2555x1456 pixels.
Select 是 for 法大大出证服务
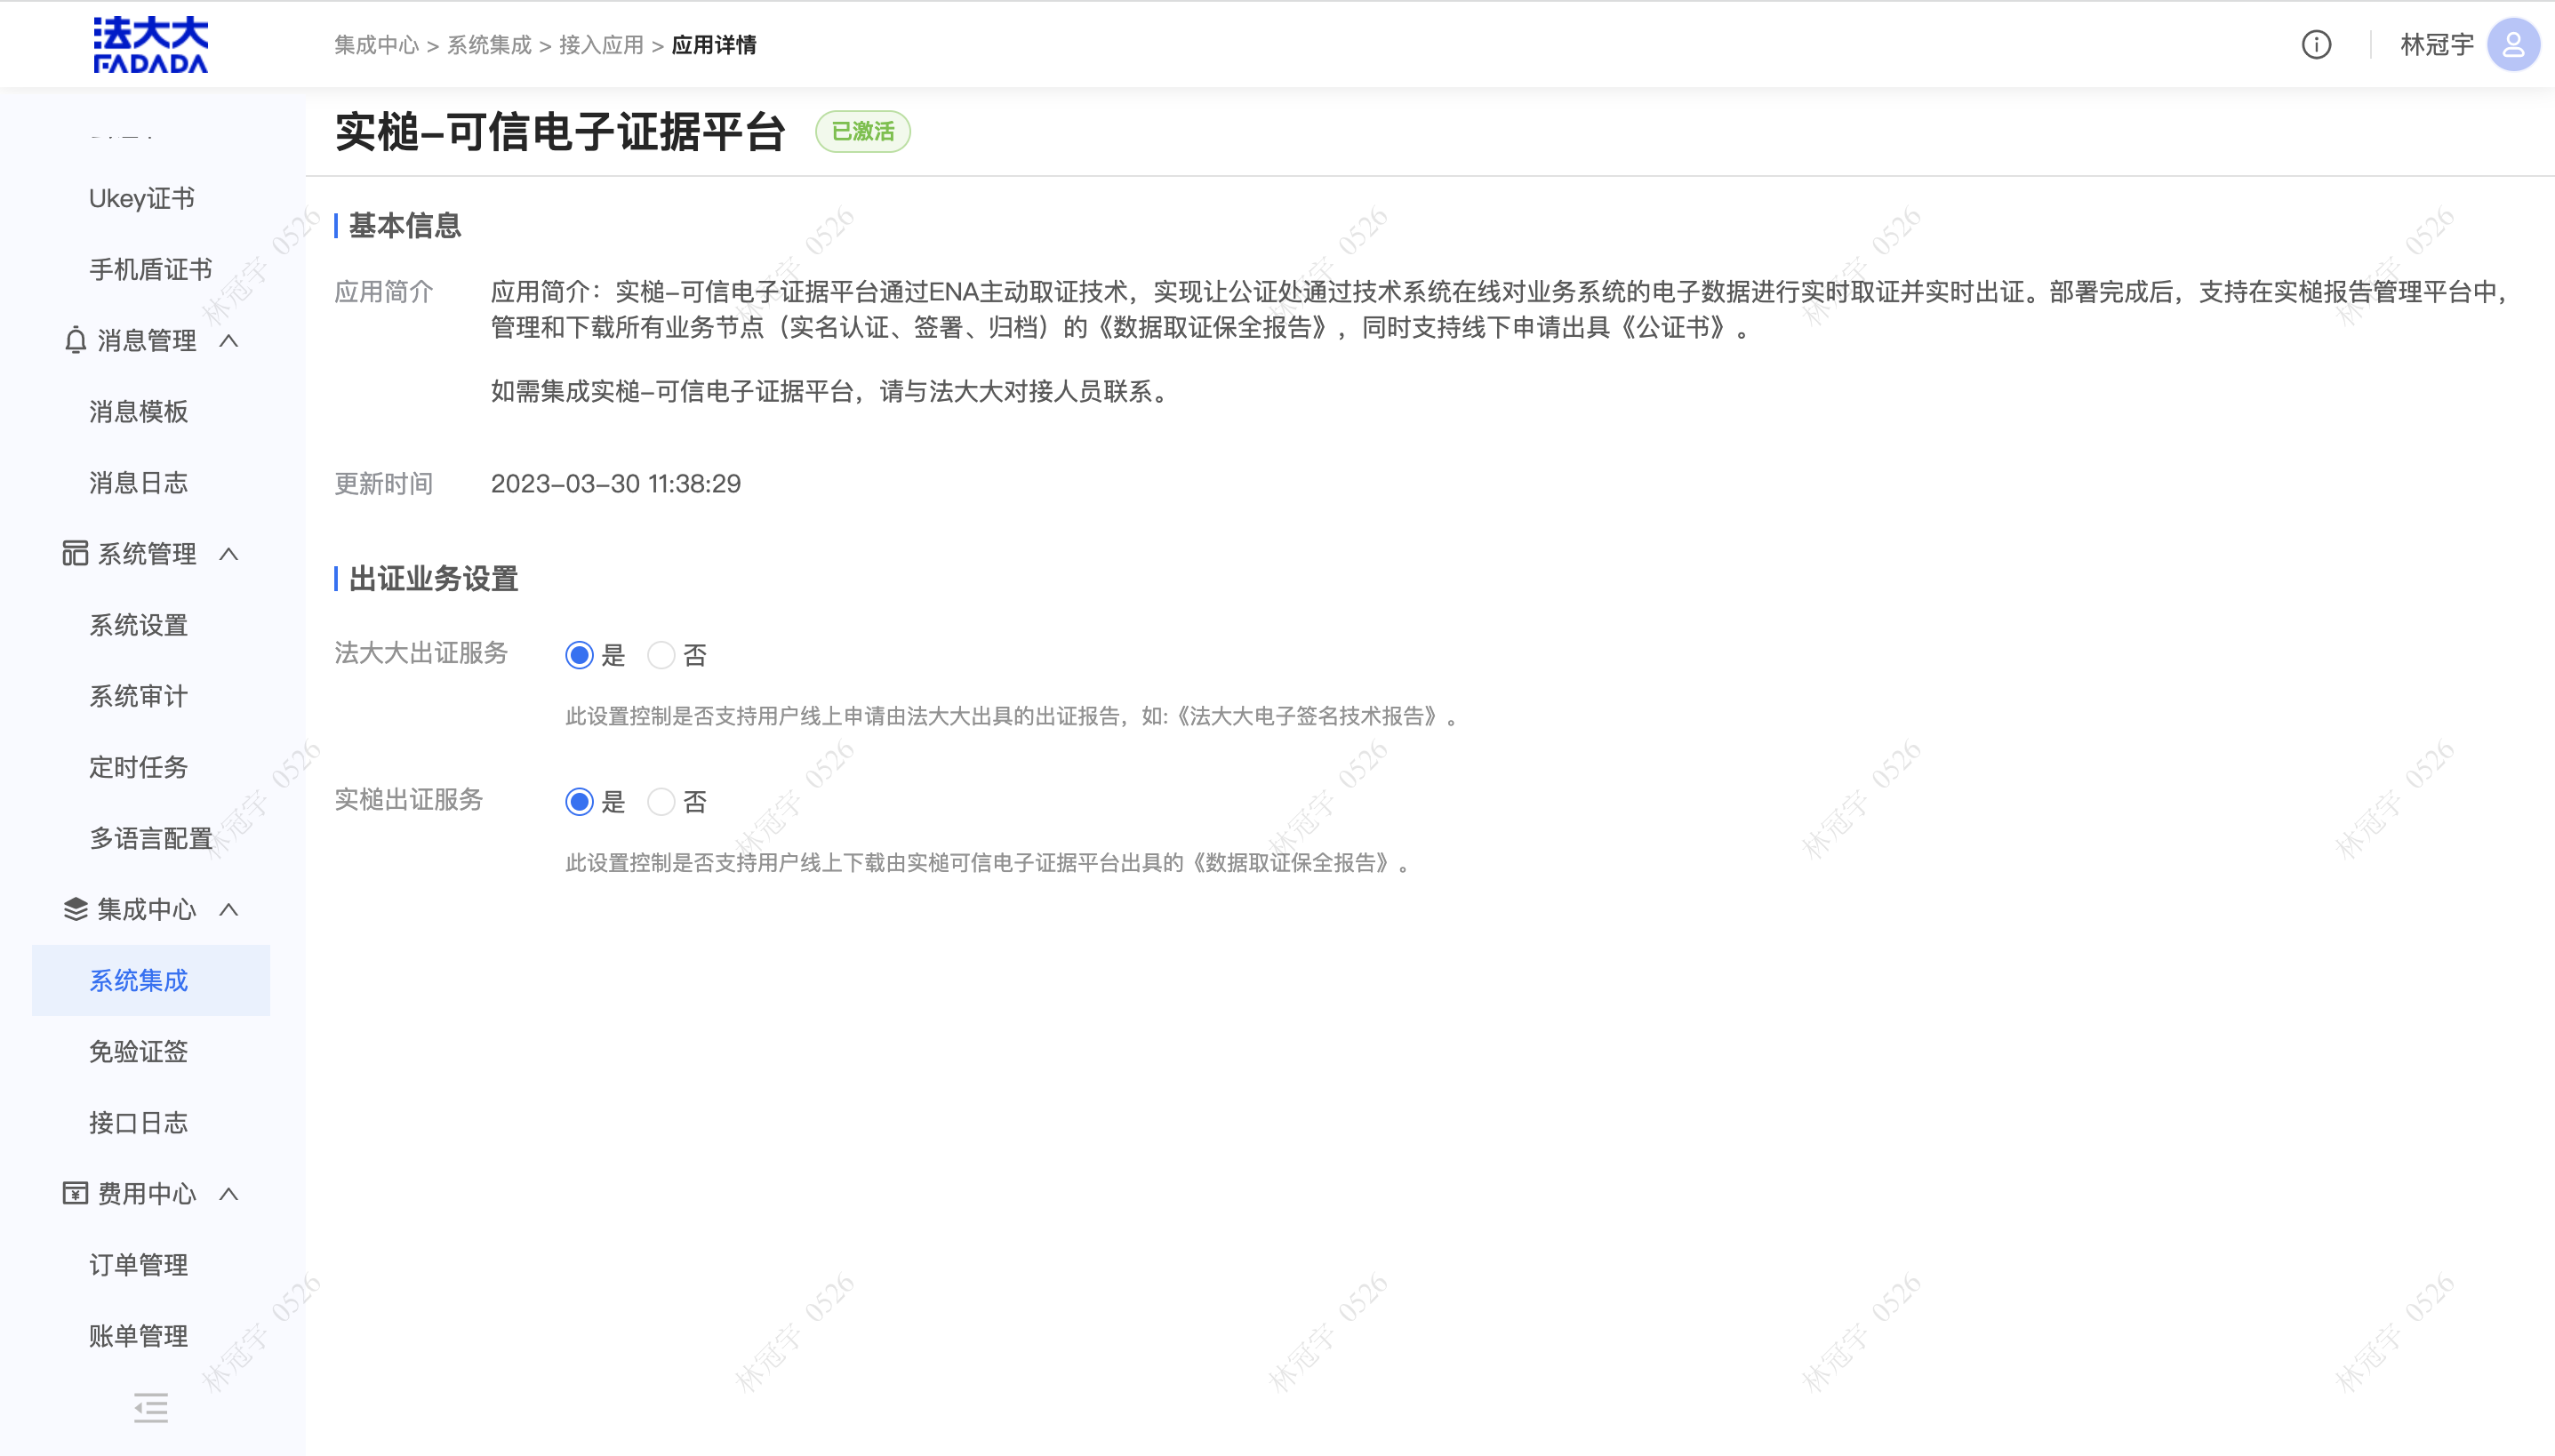point(579,655)
